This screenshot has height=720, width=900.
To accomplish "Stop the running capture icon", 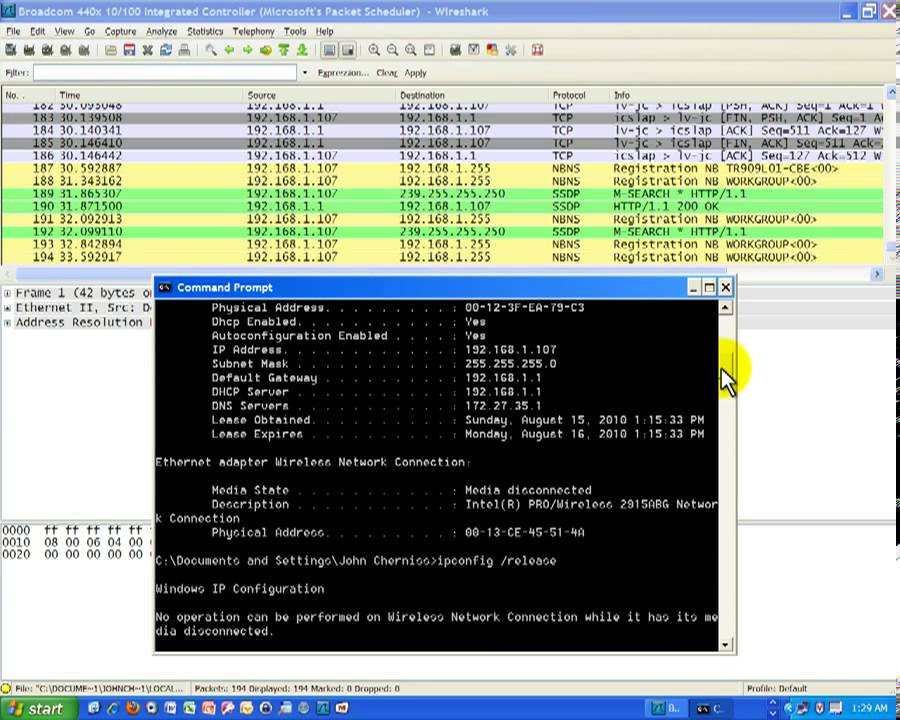I will pyautogui.click(x=65, y=51).
